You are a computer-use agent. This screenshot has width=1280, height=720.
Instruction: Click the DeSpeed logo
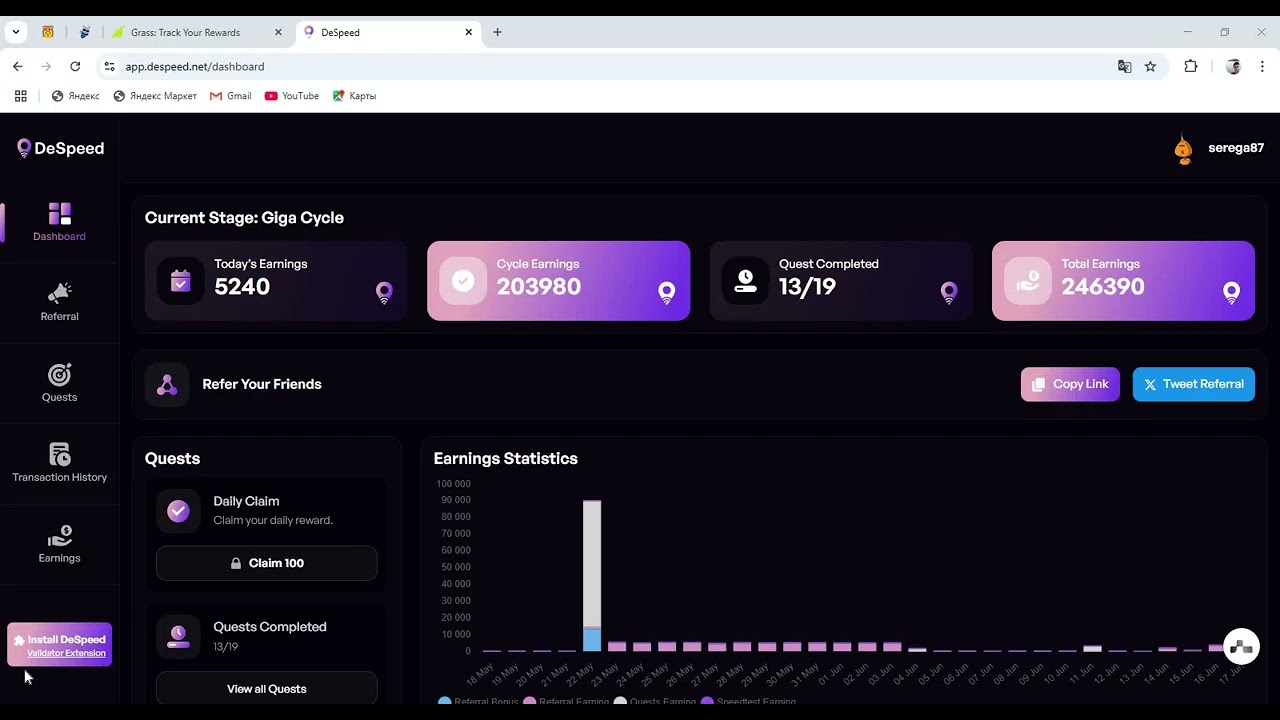point(60,148)
